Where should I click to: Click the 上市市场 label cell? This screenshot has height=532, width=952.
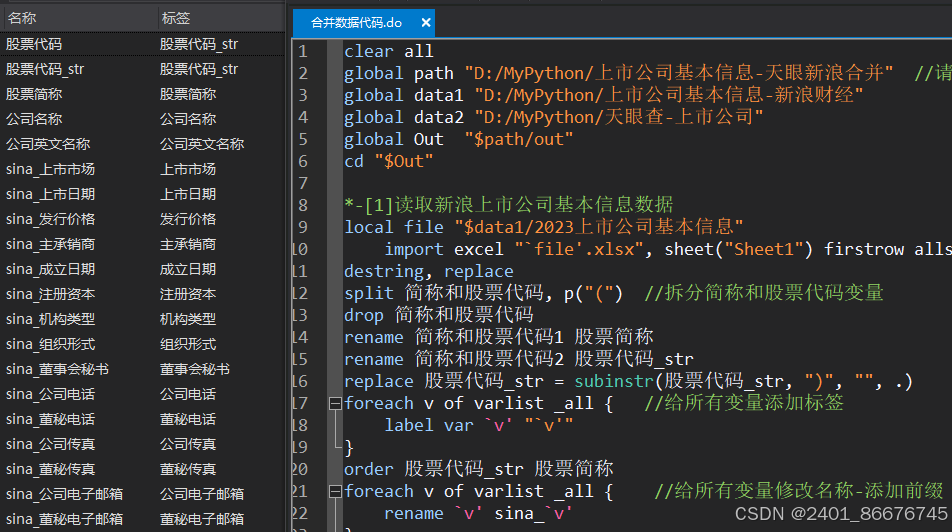click(188, 169)
